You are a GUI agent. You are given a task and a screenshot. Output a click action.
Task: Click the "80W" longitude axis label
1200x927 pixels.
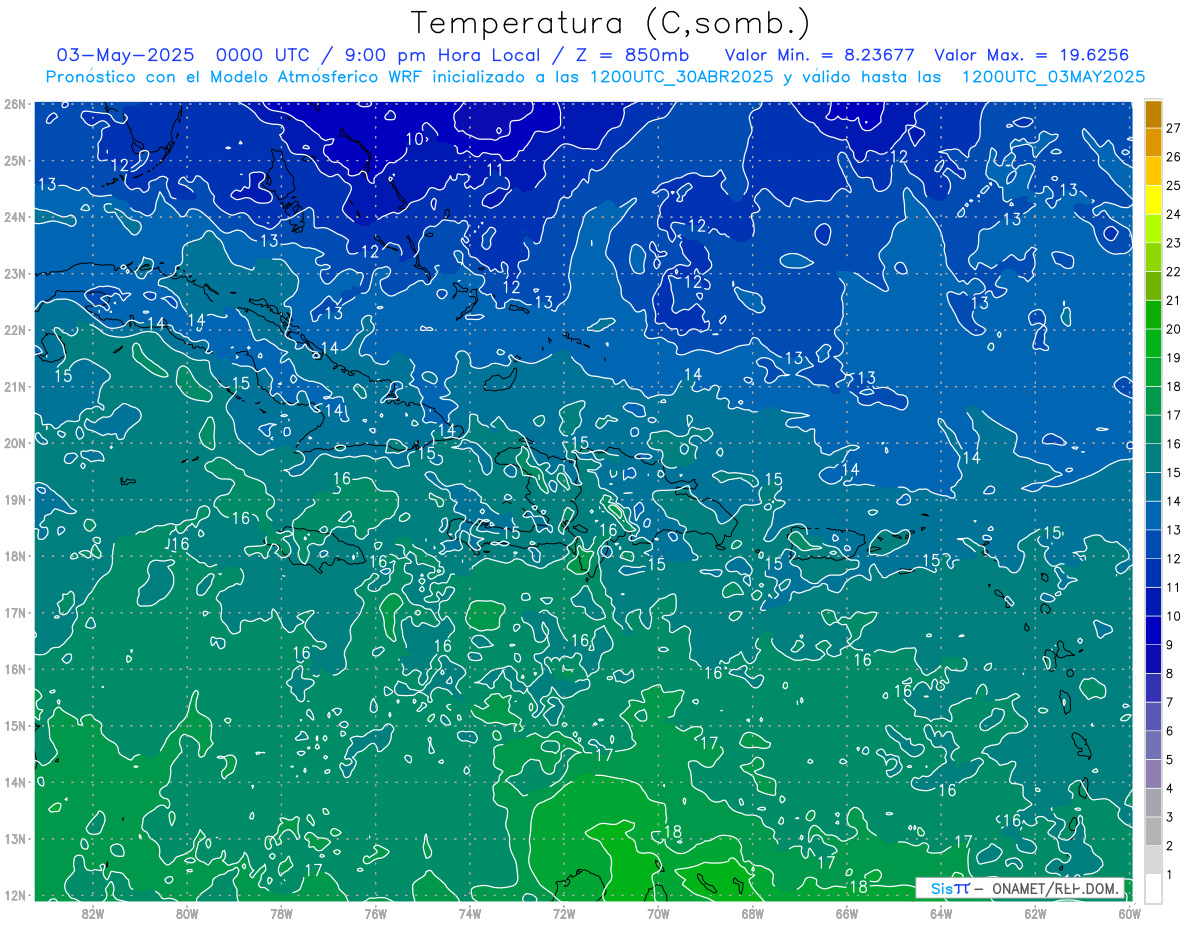(187, 913)
